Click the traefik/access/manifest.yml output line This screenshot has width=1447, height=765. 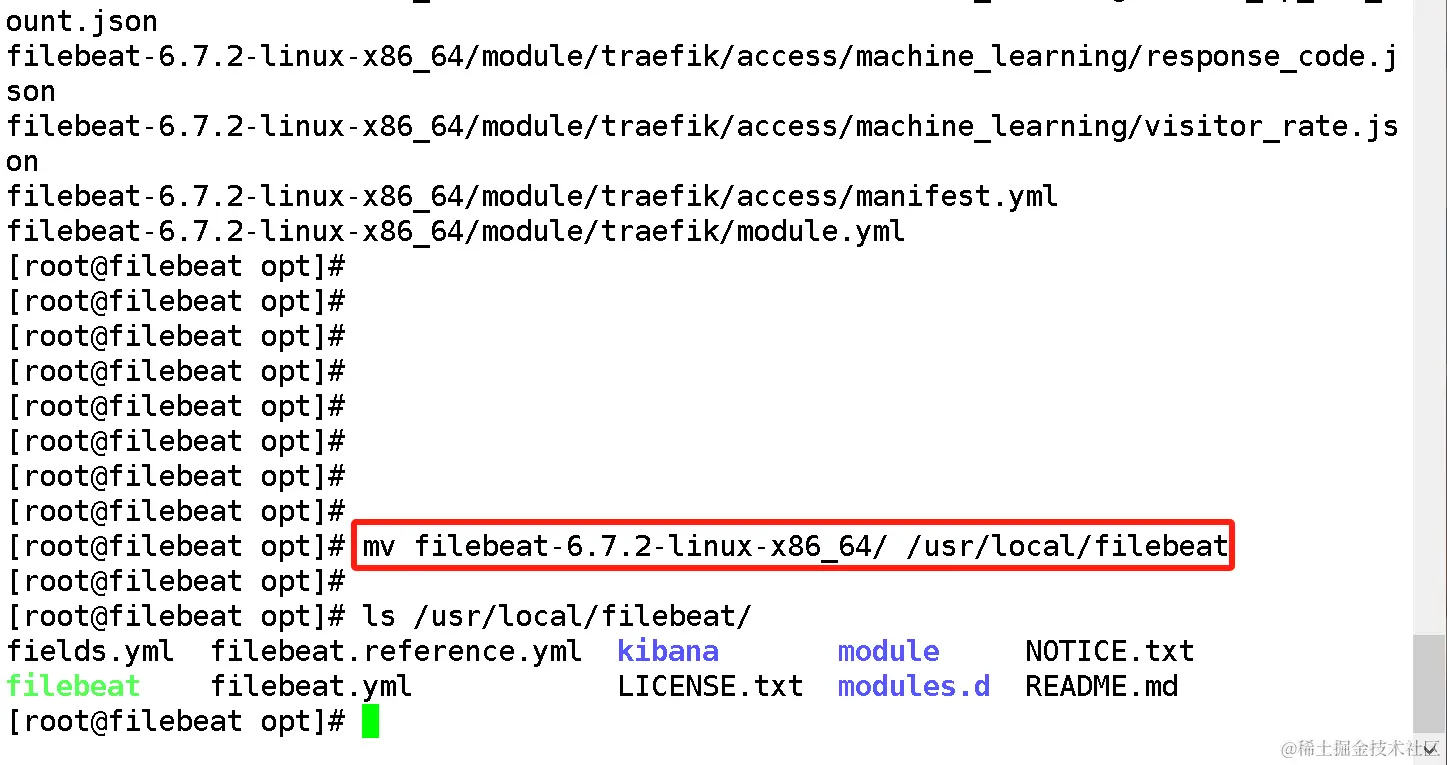[x=532, y=196]
